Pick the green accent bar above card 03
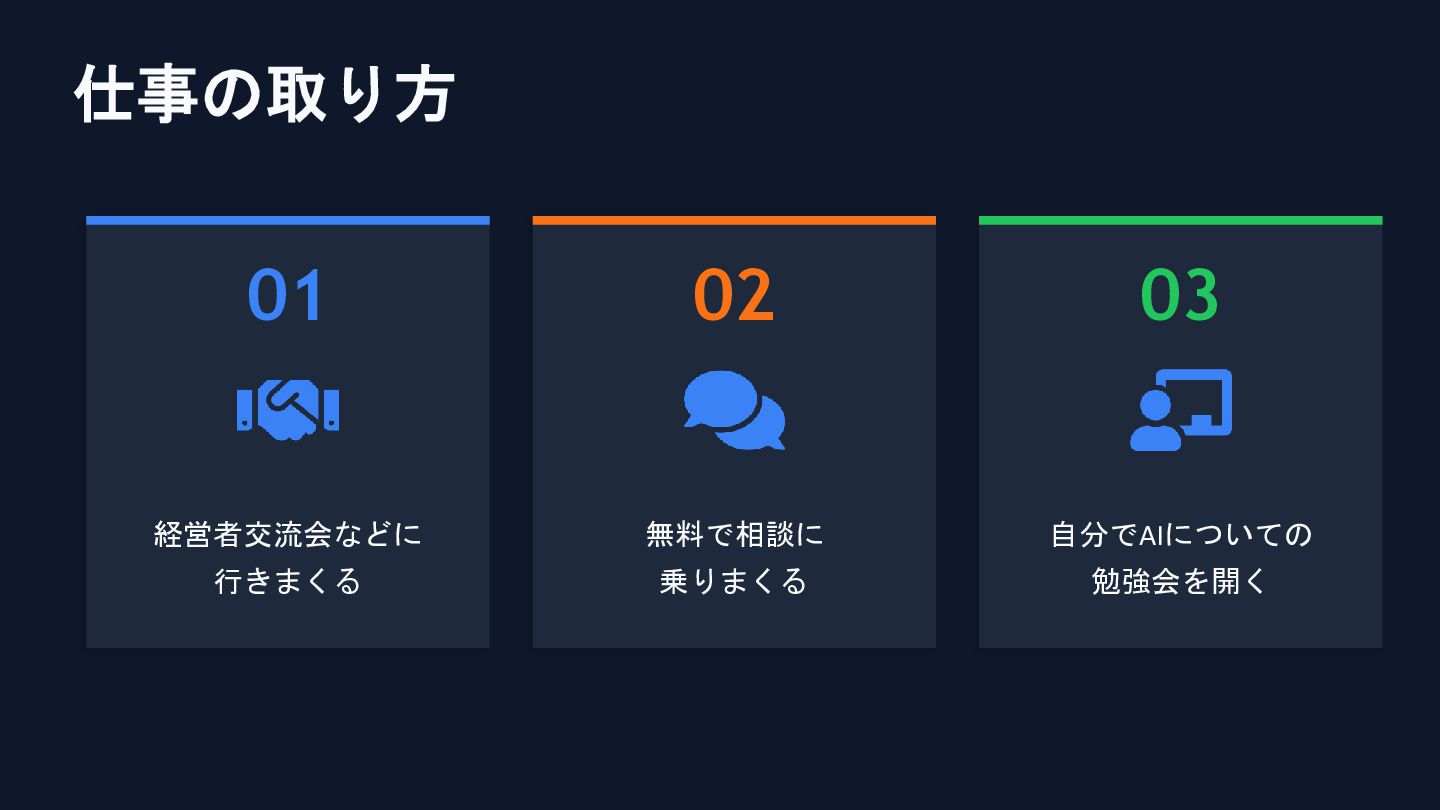The height and width of the screenshot is (810, 1440). pyautogui.click(x=1180, y=220)
